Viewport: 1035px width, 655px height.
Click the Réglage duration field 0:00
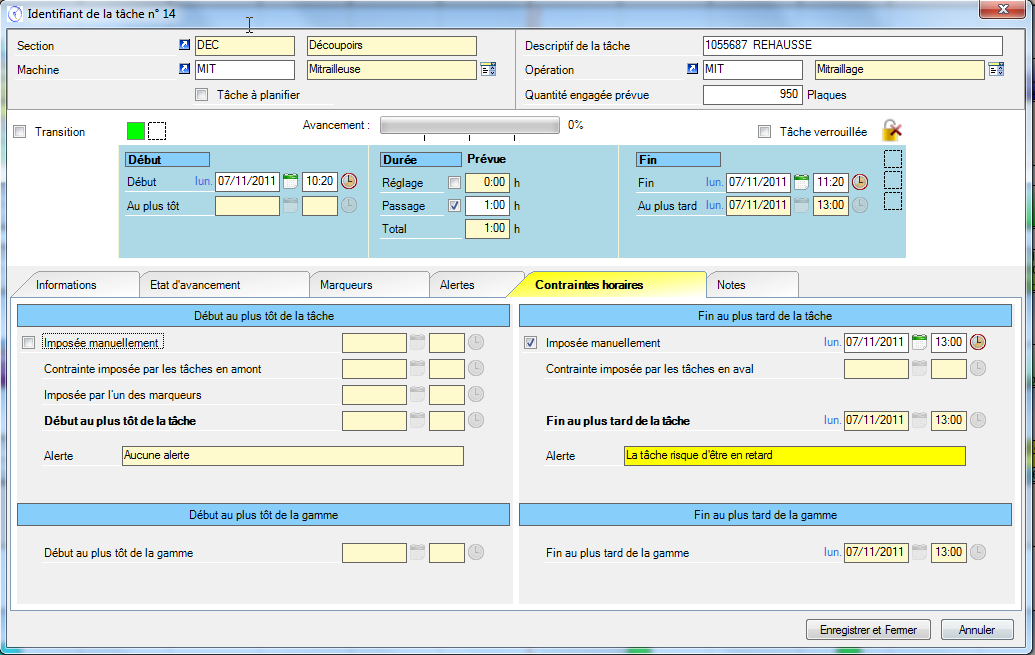tap(487, 182)
